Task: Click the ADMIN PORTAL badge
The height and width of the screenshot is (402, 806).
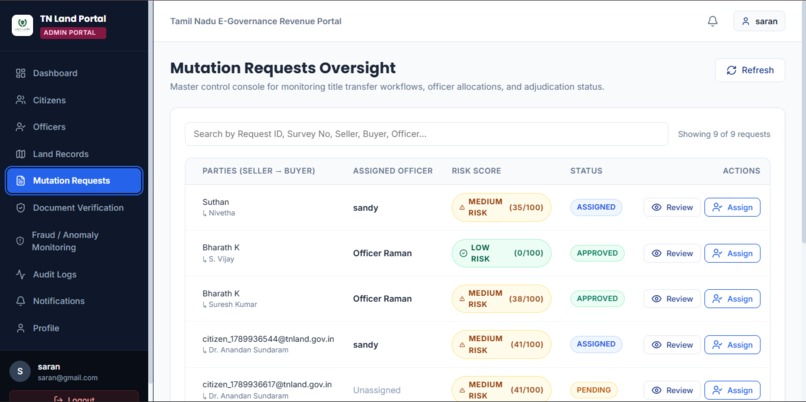Action: point(73,33)
